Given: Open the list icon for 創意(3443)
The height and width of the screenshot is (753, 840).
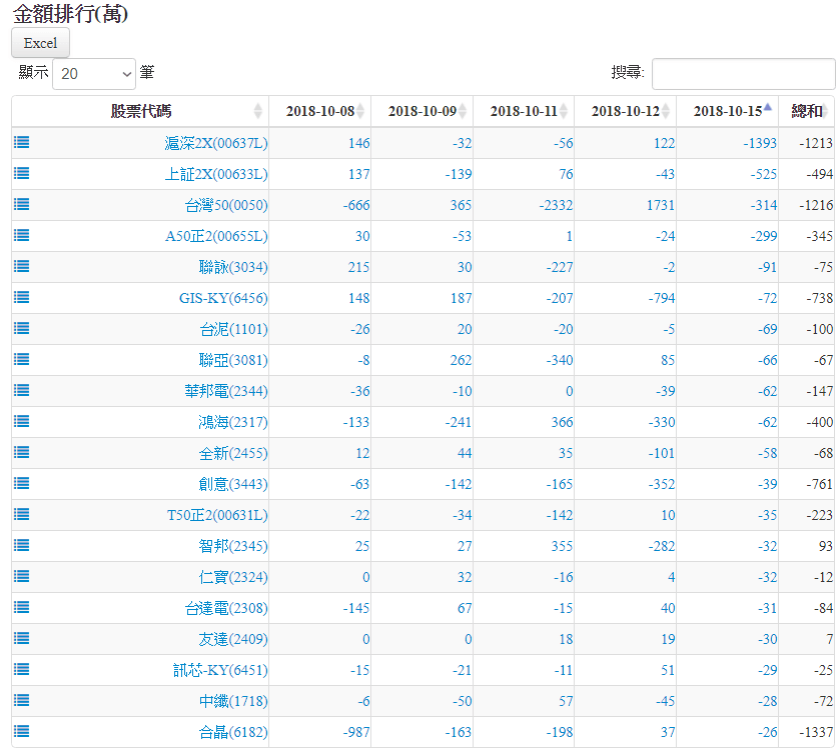Looking at the screenshot, I should 21,484.
